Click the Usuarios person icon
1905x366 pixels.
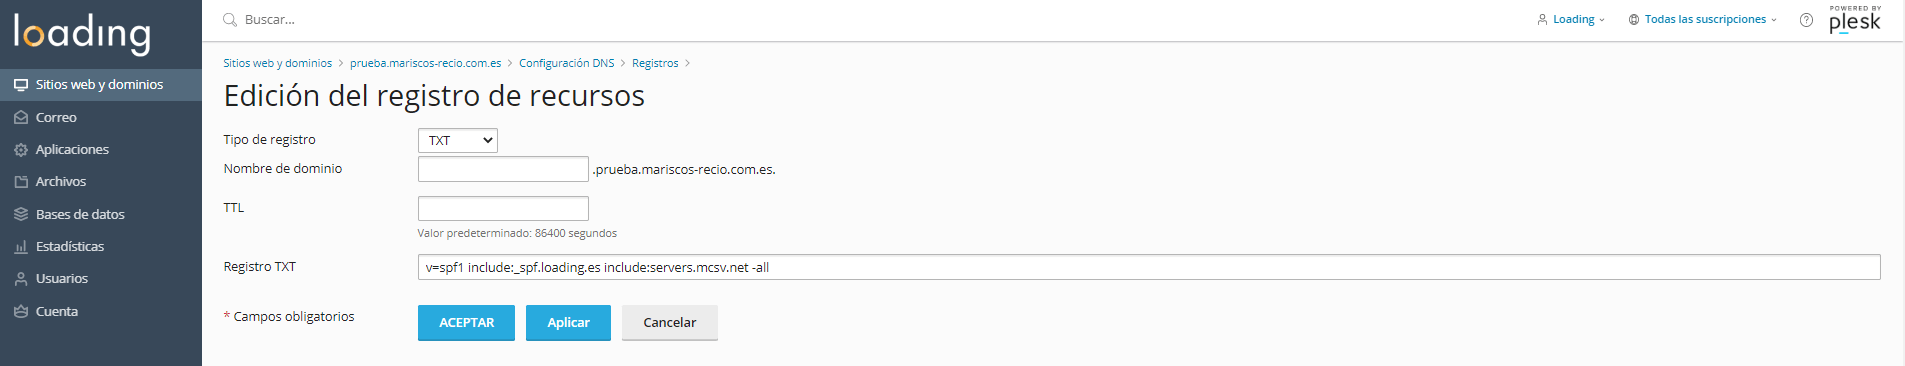tap(21, 279)
